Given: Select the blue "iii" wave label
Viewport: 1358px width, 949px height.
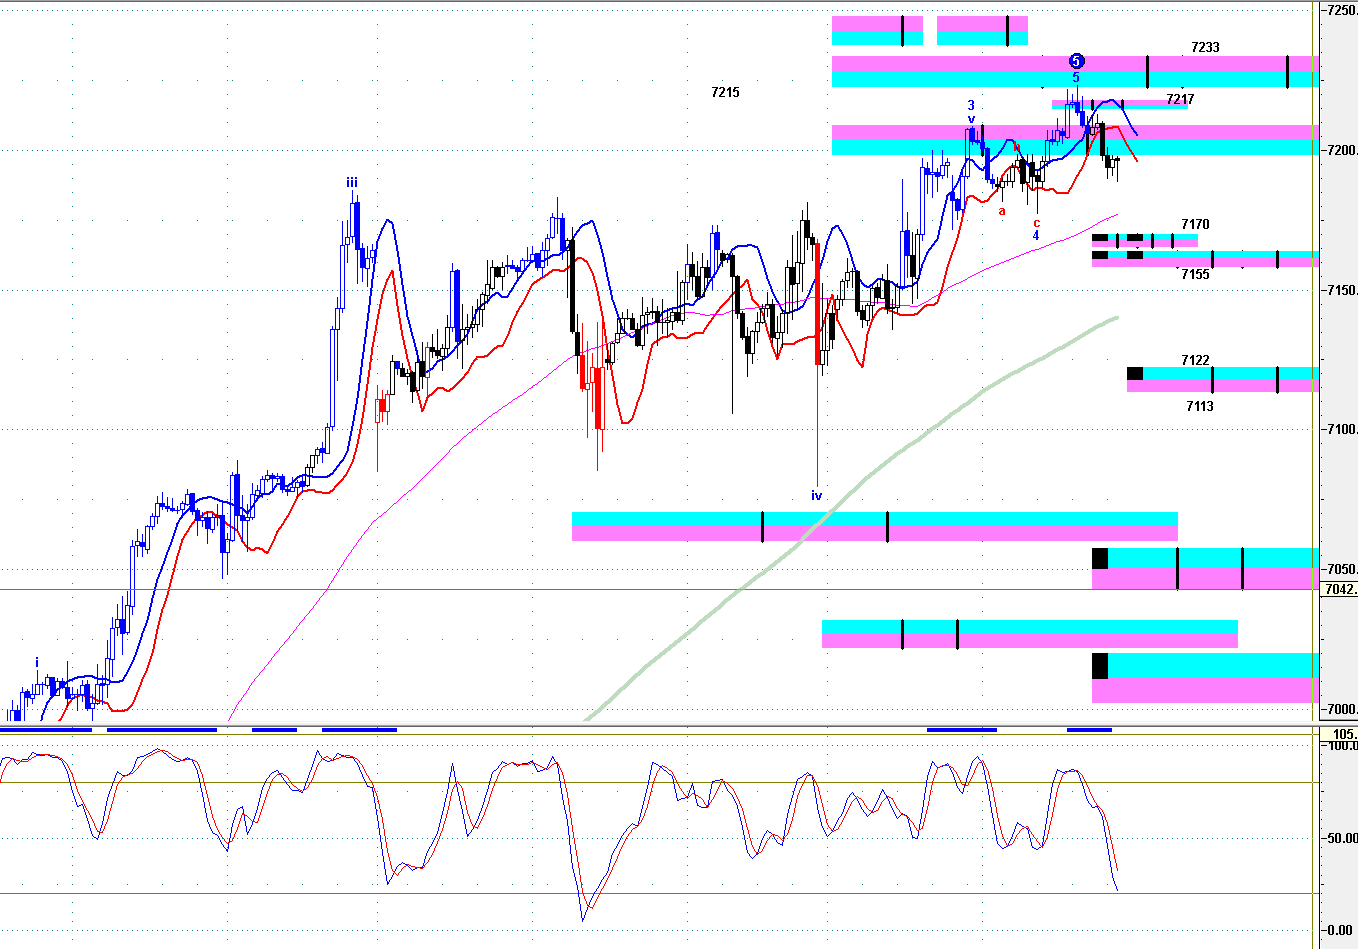Looking at the screenshot, I should point(352,182).
